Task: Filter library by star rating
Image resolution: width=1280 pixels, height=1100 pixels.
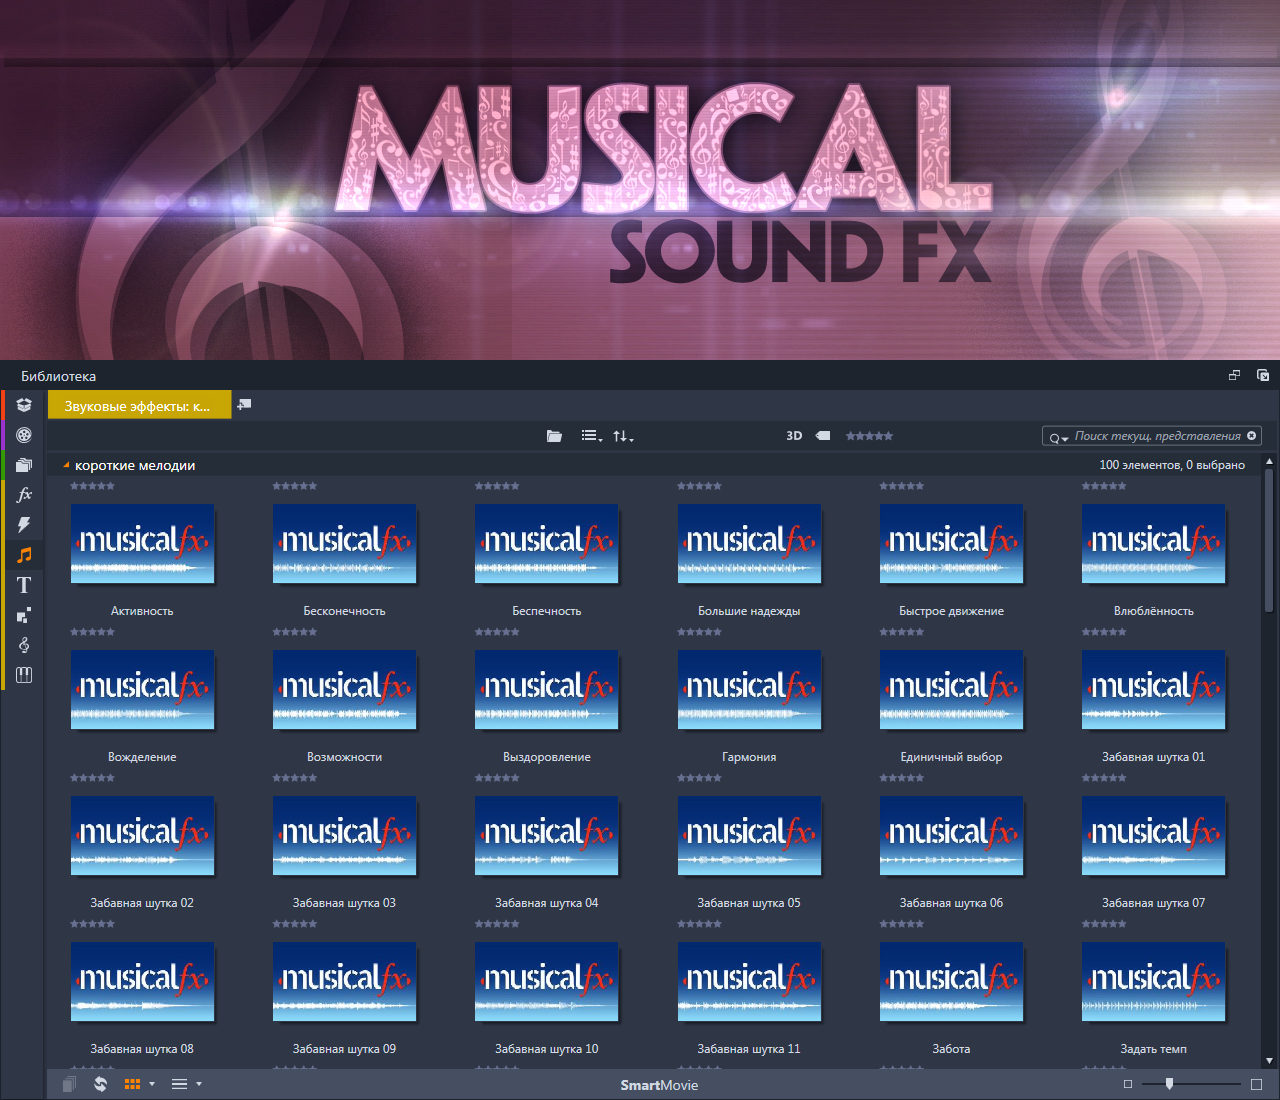Action: click(869, 436)
